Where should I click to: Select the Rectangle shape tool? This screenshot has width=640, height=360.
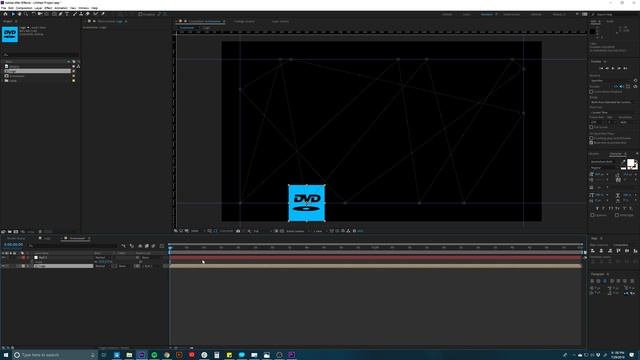point(54,14)
